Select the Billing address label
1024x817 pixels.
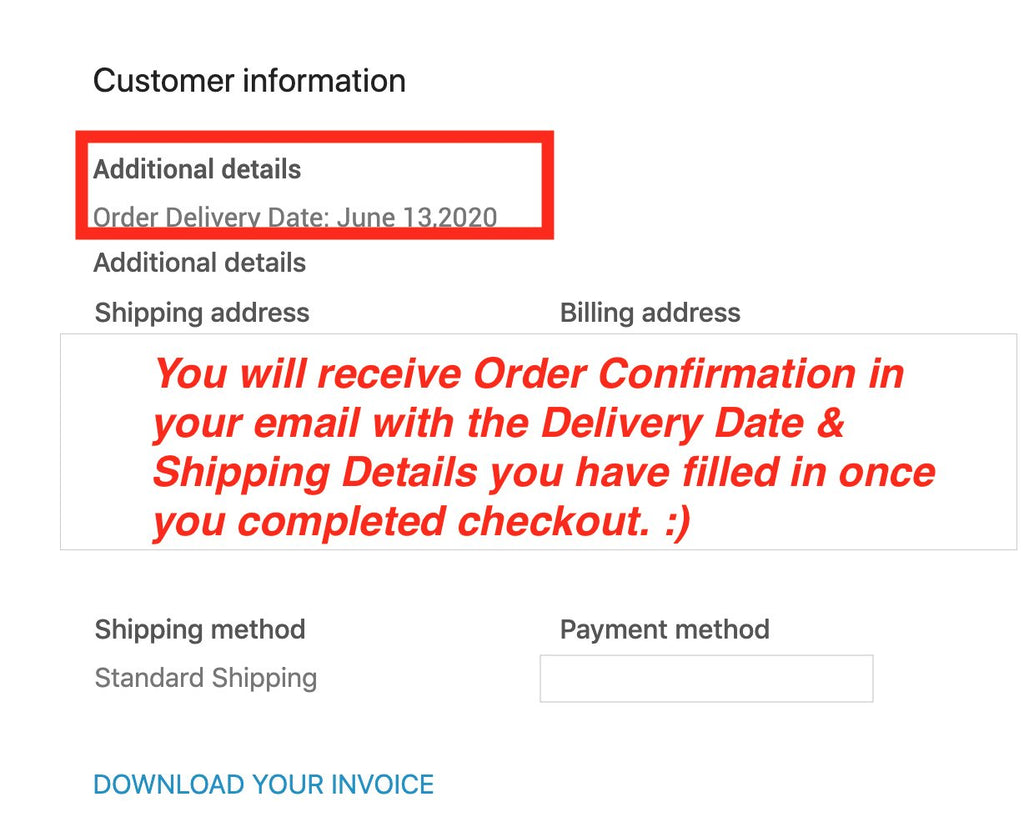click(x=650, y=312)
